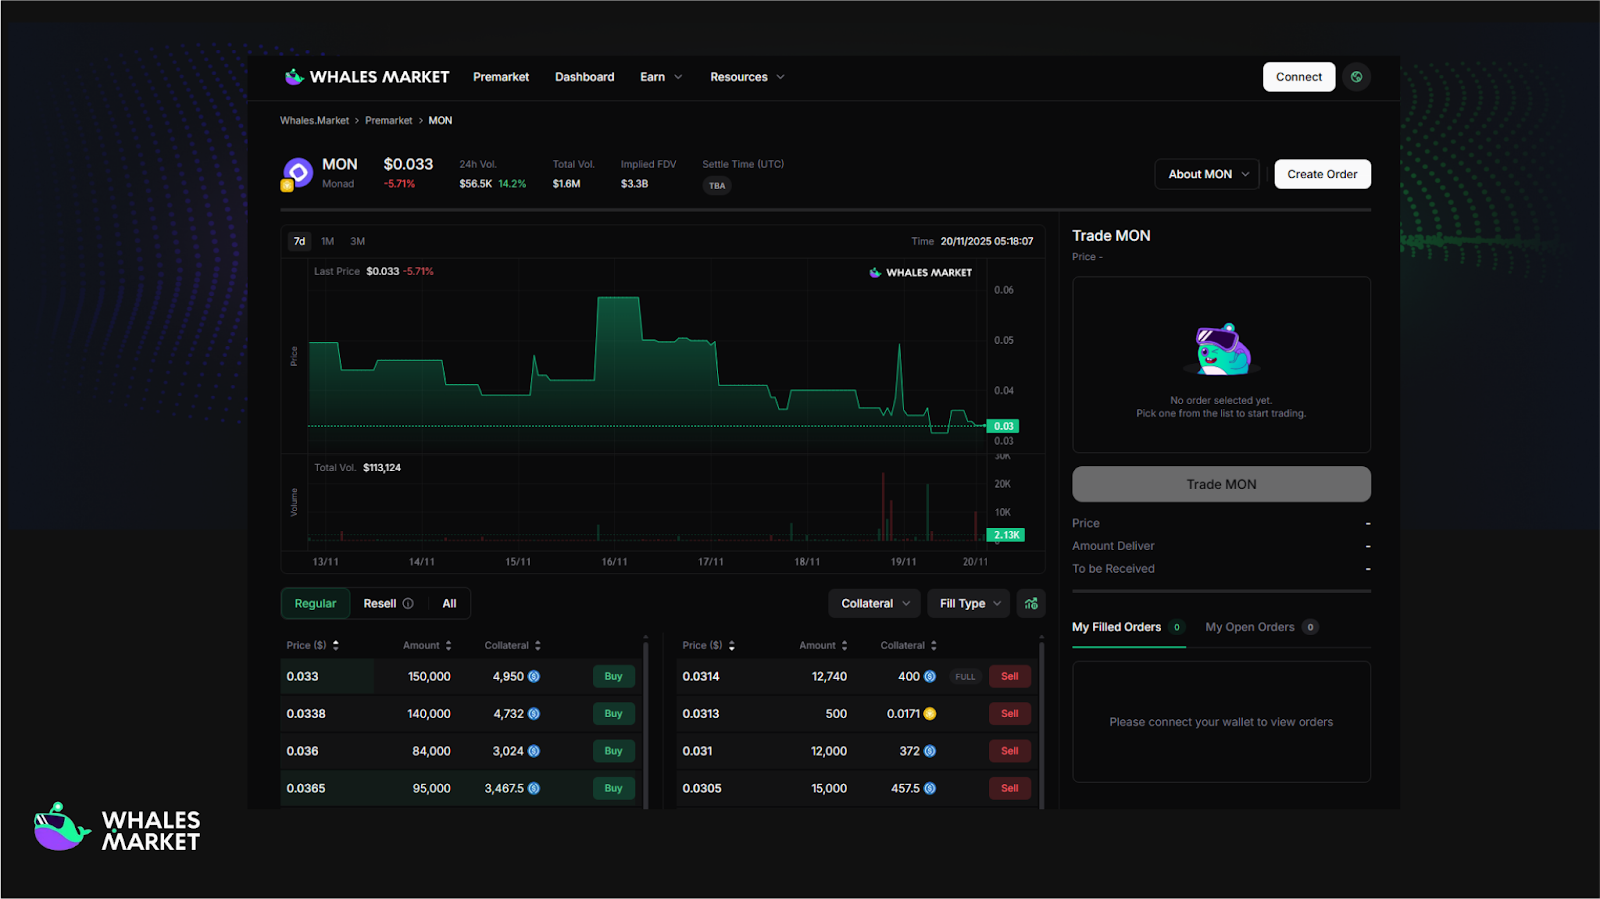Click the 150,000 amount cell
Screen dimensions: 1600x899
(x=429, y=677)
